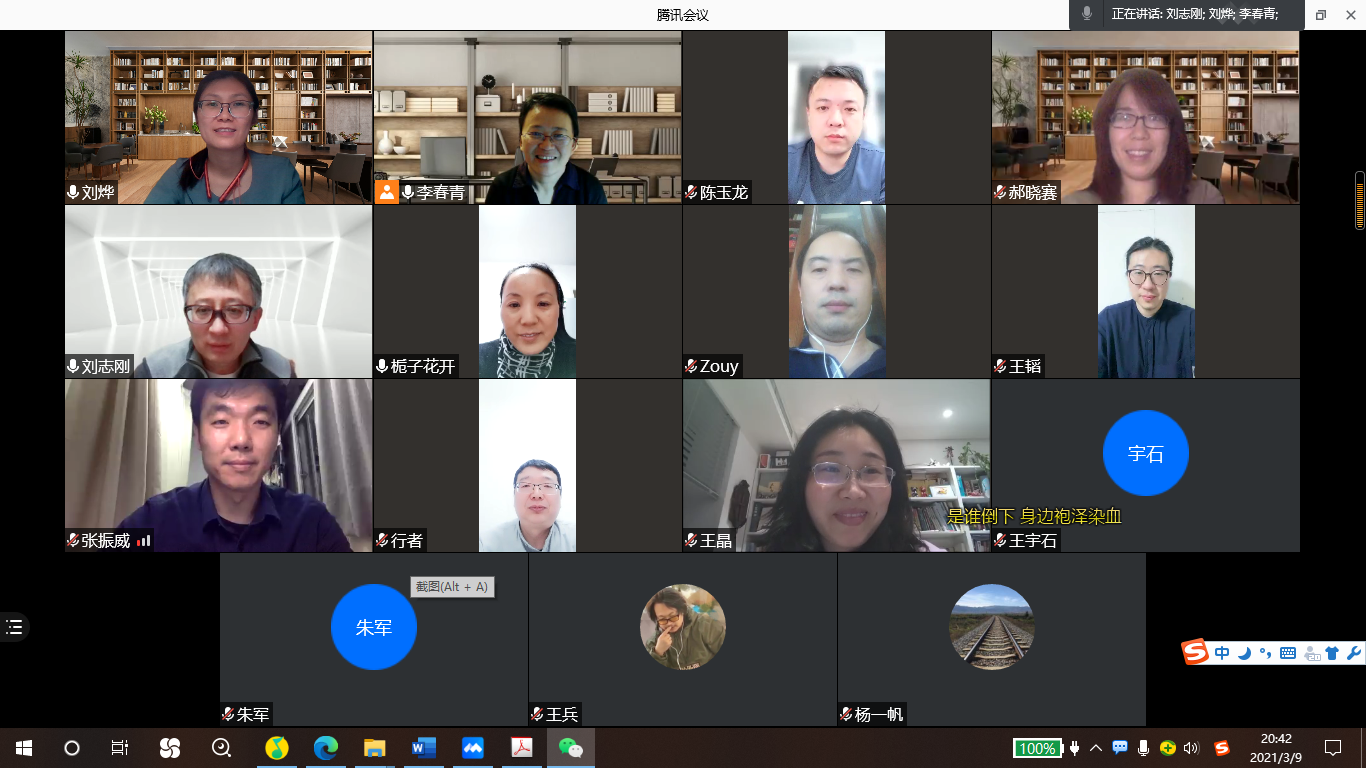Image resolution: width=1366 pixels, height=768 pixels.
Task: Open WeChat from the taskbar
Action: click(570, 747)
